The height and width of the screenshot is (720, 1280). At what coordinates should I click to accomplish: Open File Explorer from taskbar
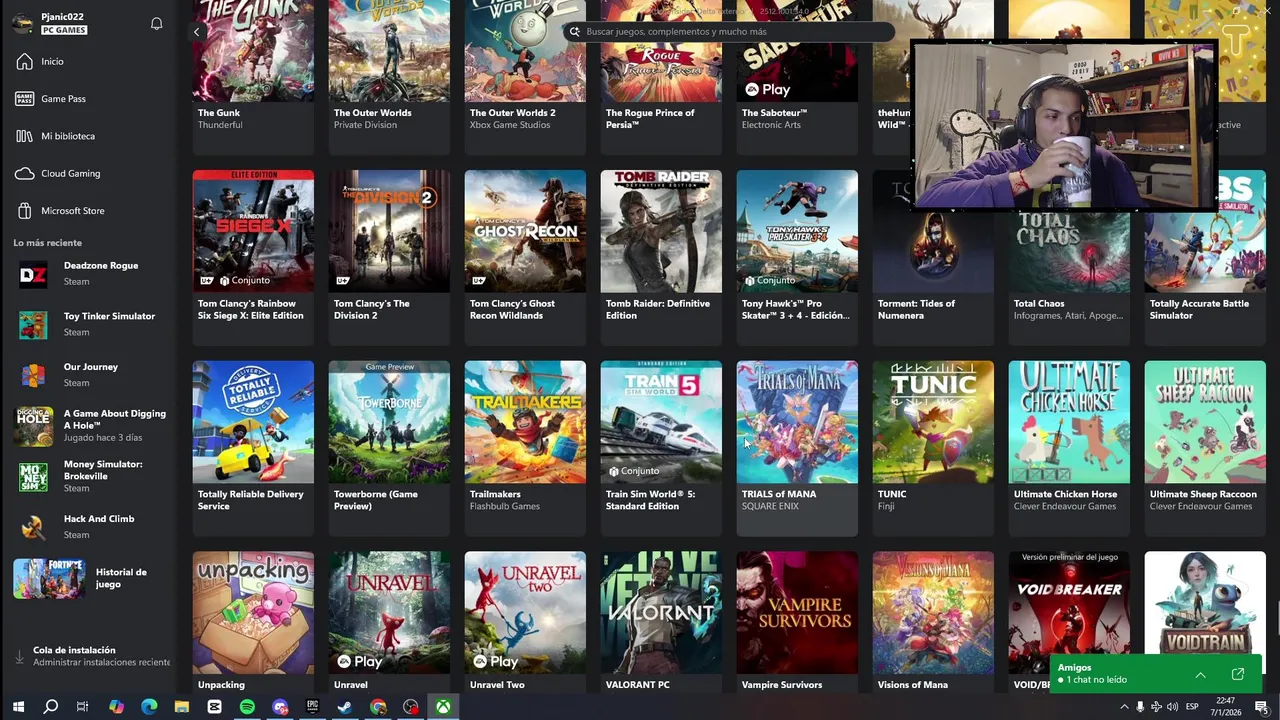(x=181, y=707)
